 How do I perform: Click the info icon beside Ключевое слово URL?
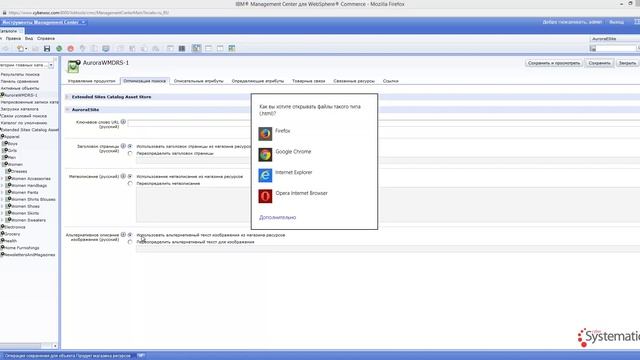tap(123, 122)
